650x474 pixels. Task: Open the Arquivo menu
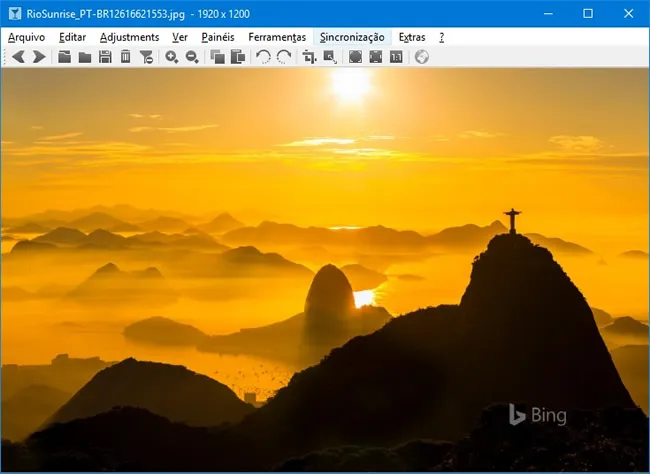click(26, 37)
